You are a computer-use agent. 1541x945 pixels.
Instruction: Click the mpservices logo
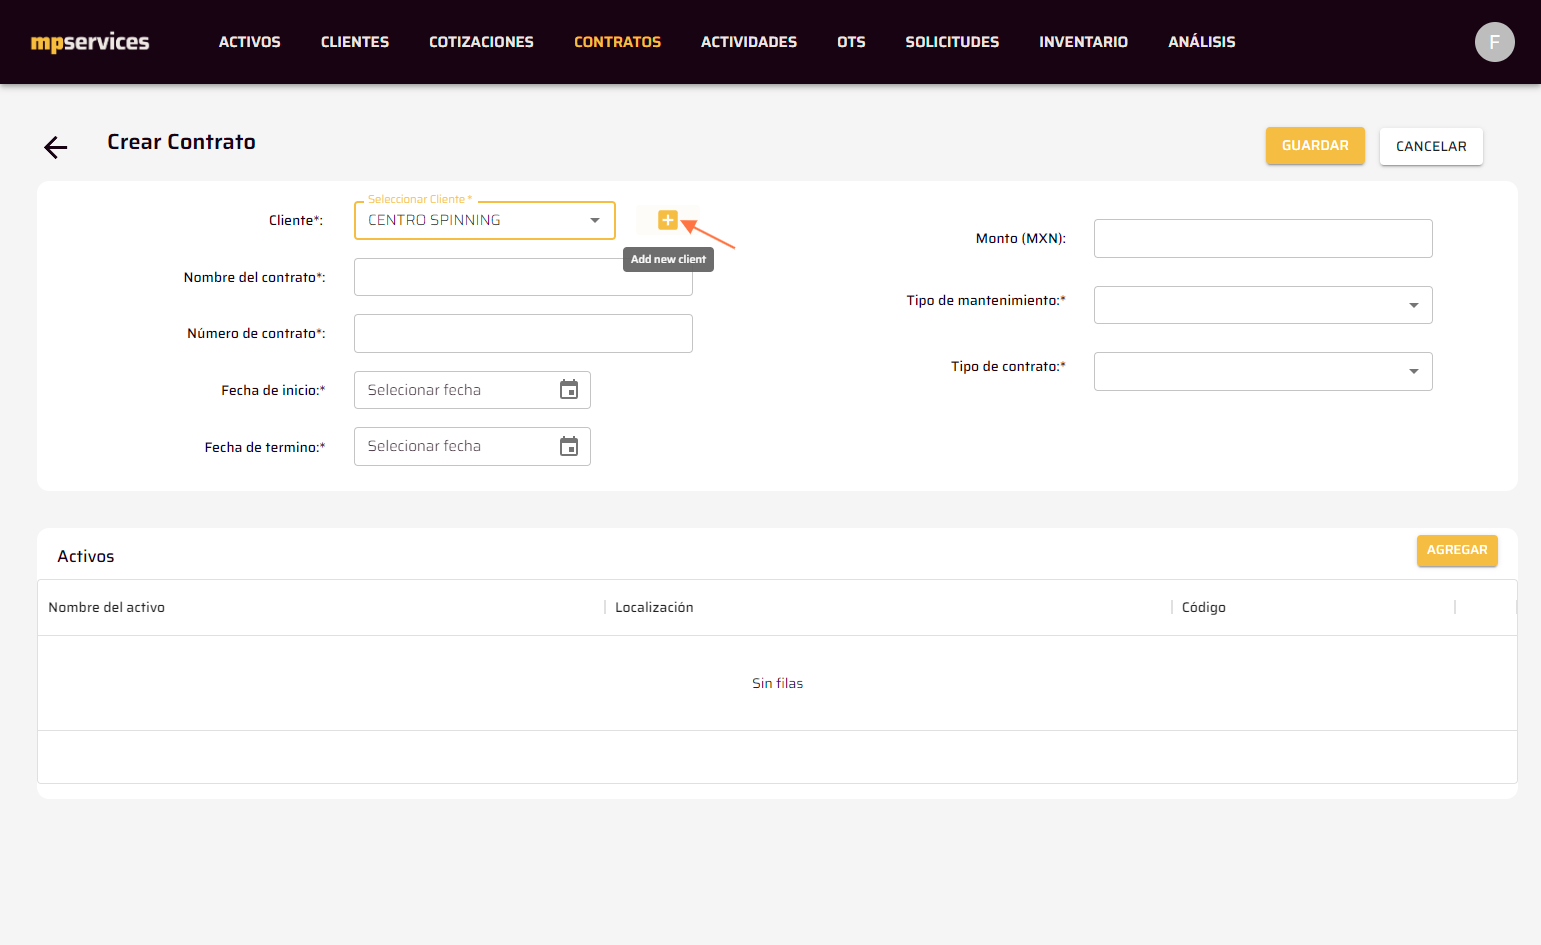(90, 42)
